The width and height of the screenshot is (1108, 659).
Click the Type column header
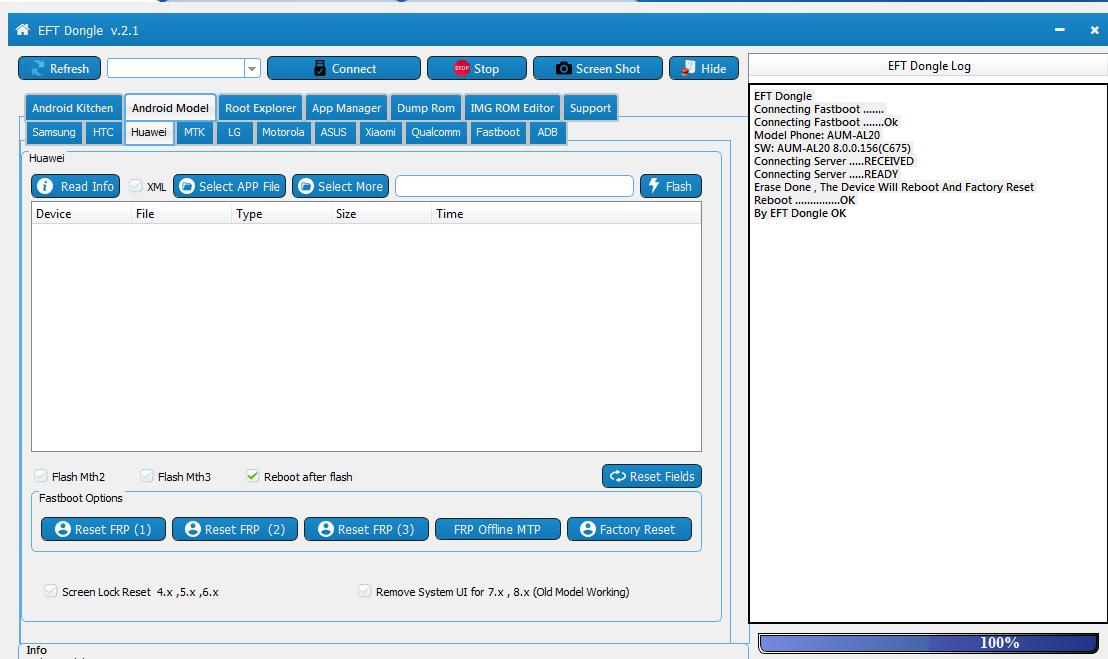pyautogui.click(x=281, y=213)
